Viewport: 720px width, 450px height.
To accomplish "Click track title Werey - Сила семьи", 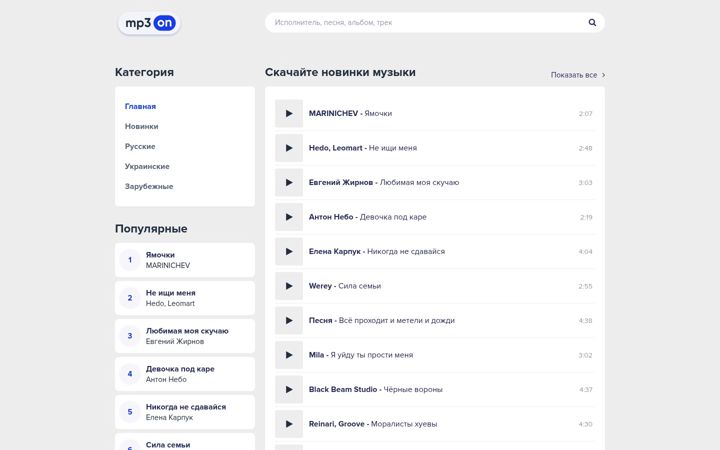I will pyautogui.click(x=345, y=286).
